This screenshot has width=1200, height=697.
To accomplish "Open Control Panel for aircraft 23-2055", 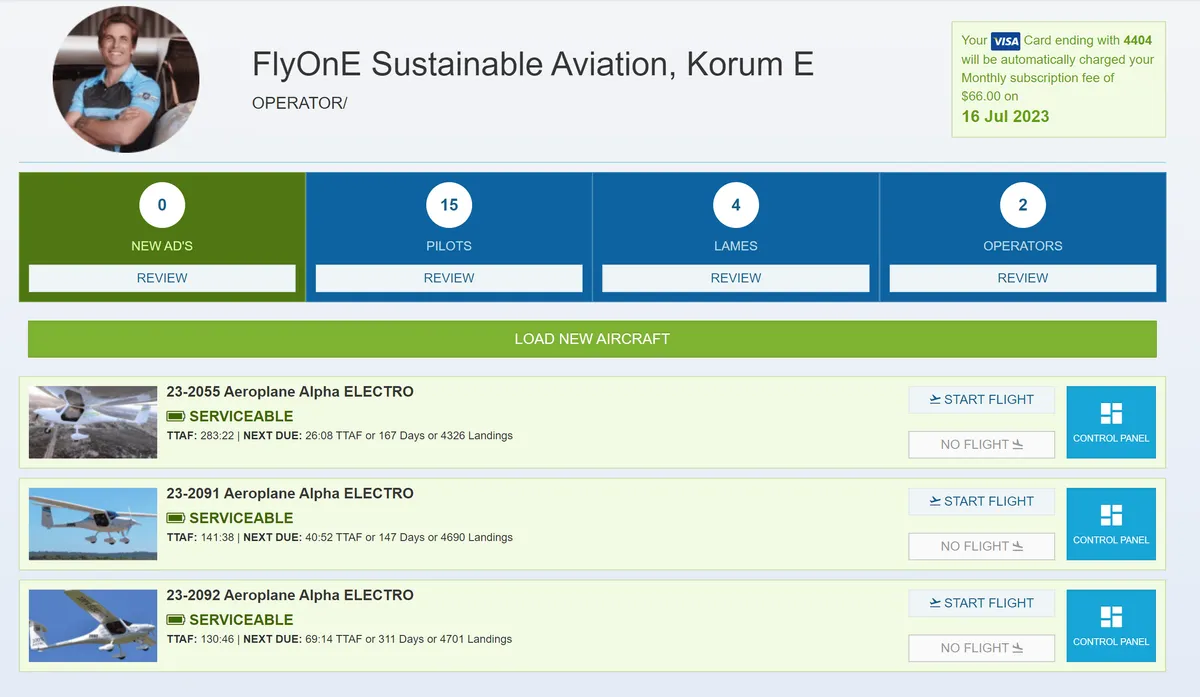I will [1111, 422].
